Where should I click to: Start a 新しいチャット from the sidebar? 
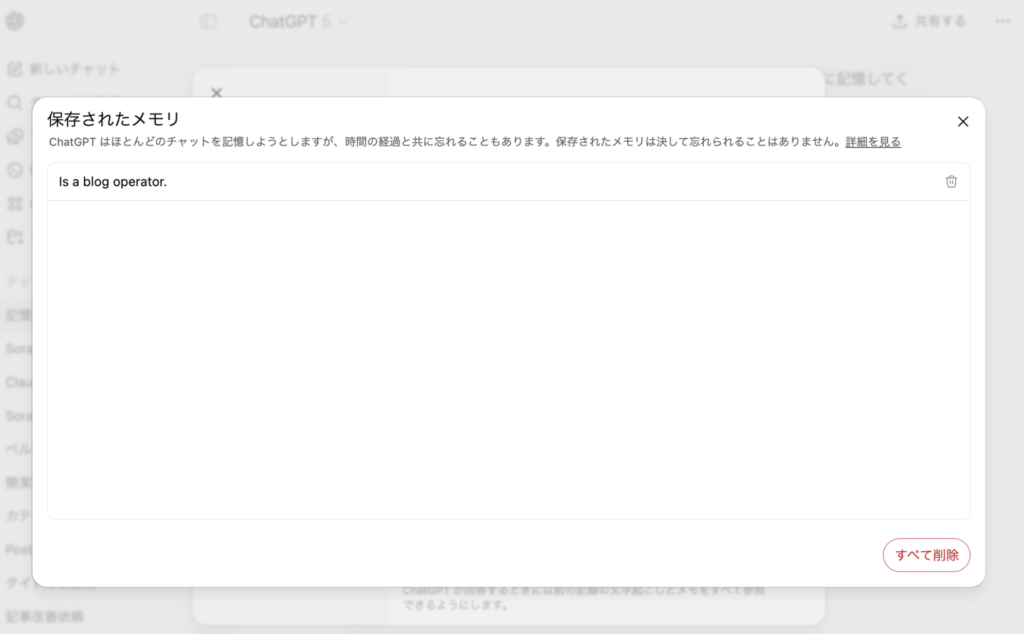(x=64, y=69)
